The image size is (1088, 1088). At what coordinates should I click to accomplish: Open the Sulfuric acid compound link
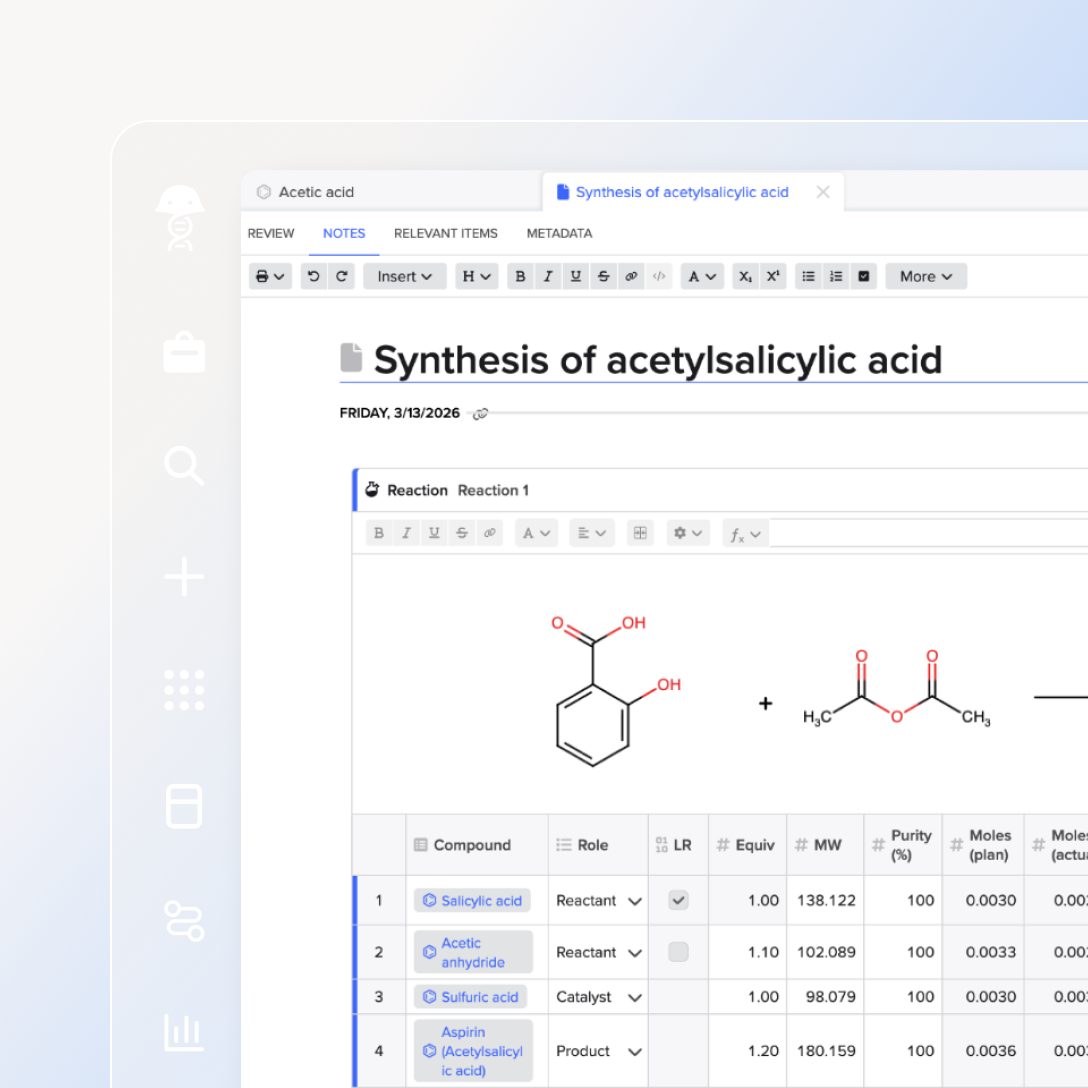471,997
